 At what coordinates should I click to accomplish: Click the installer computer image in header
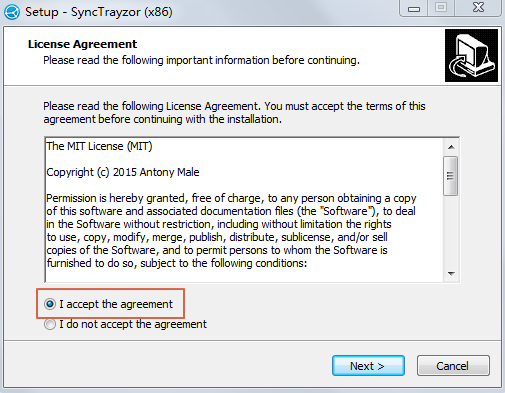click(471, 55)
